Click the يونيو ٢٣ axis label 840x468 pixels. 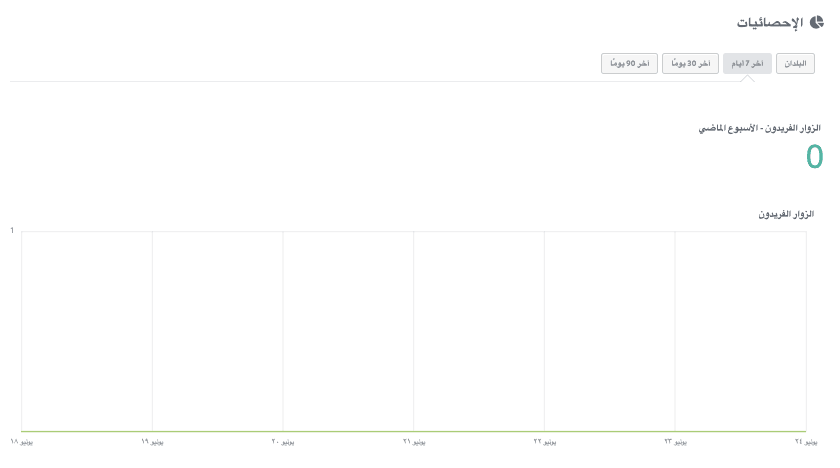click(x=676, y=442)
